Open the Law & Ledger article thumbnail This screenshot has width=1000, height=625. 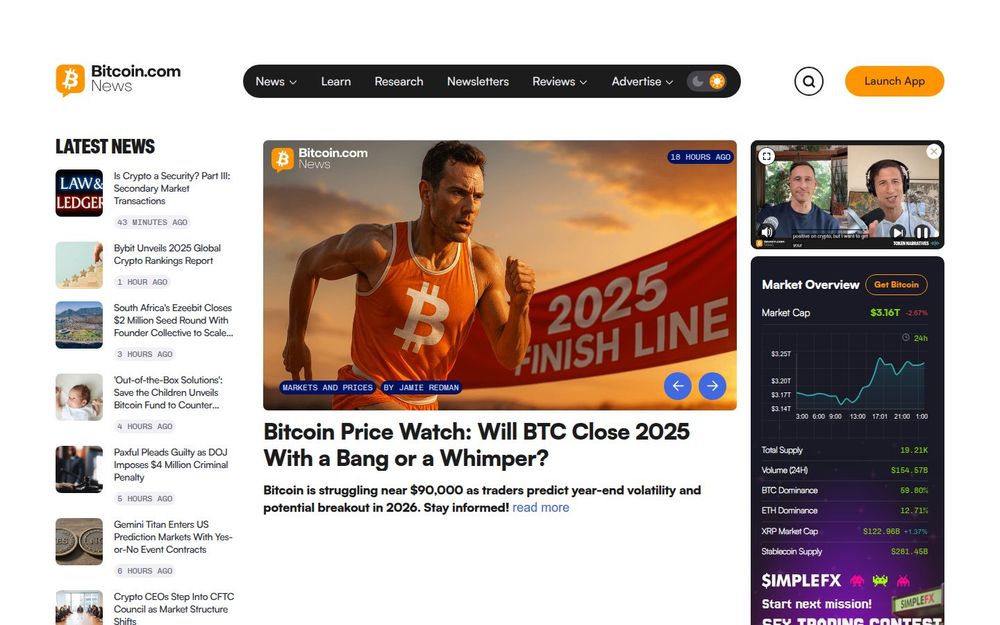(79, 193)
